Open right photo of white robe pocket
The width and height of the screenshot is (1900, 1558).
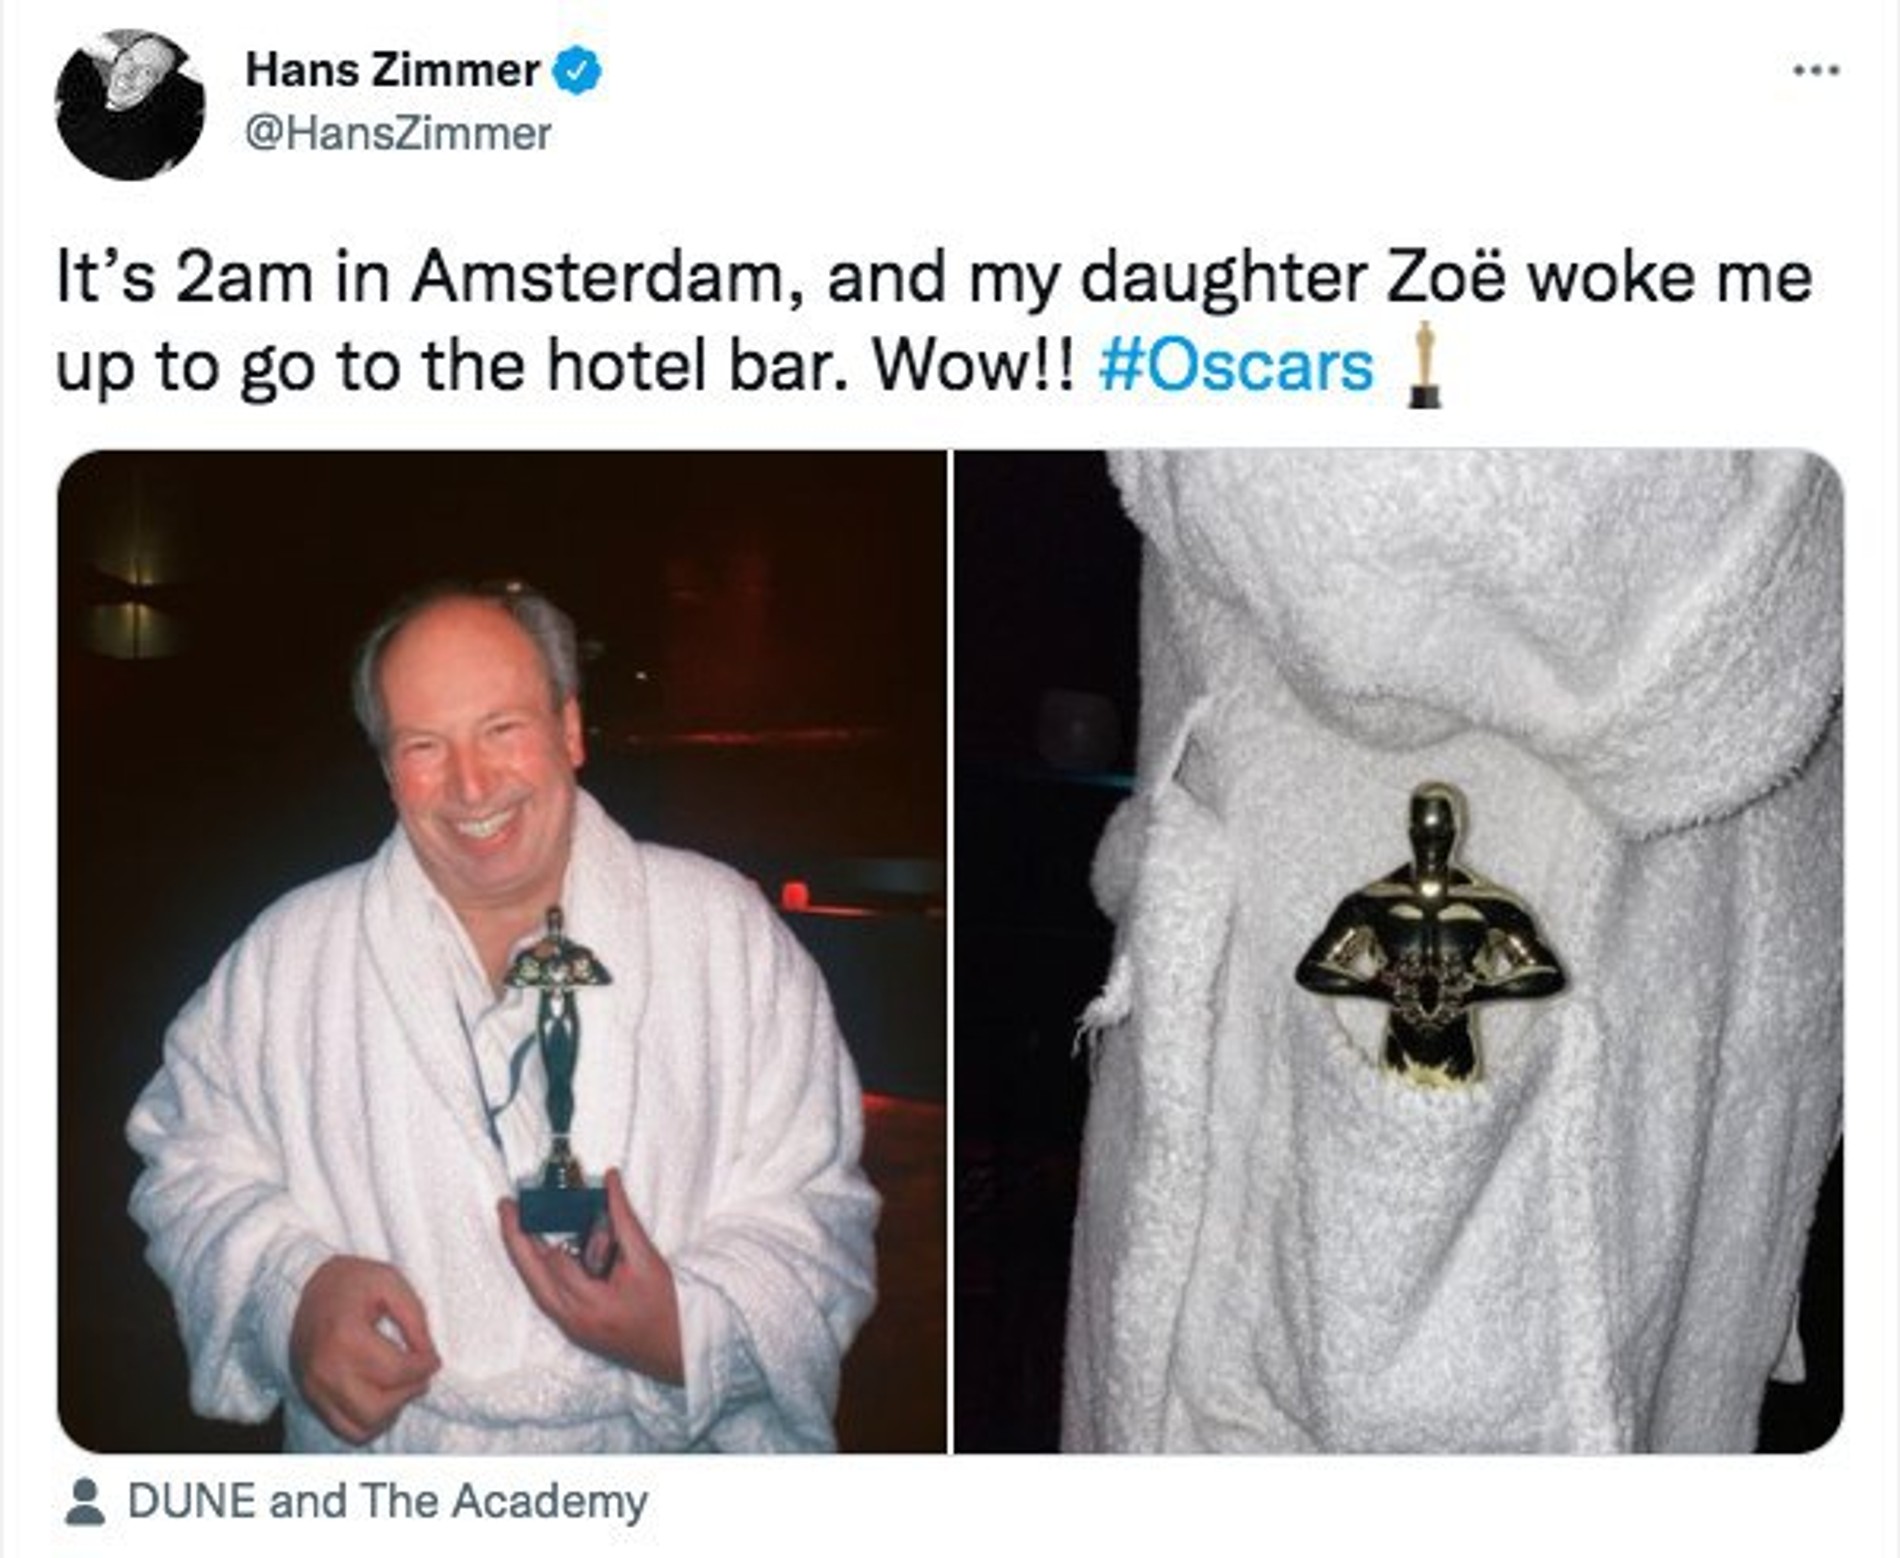point(1399,951)
